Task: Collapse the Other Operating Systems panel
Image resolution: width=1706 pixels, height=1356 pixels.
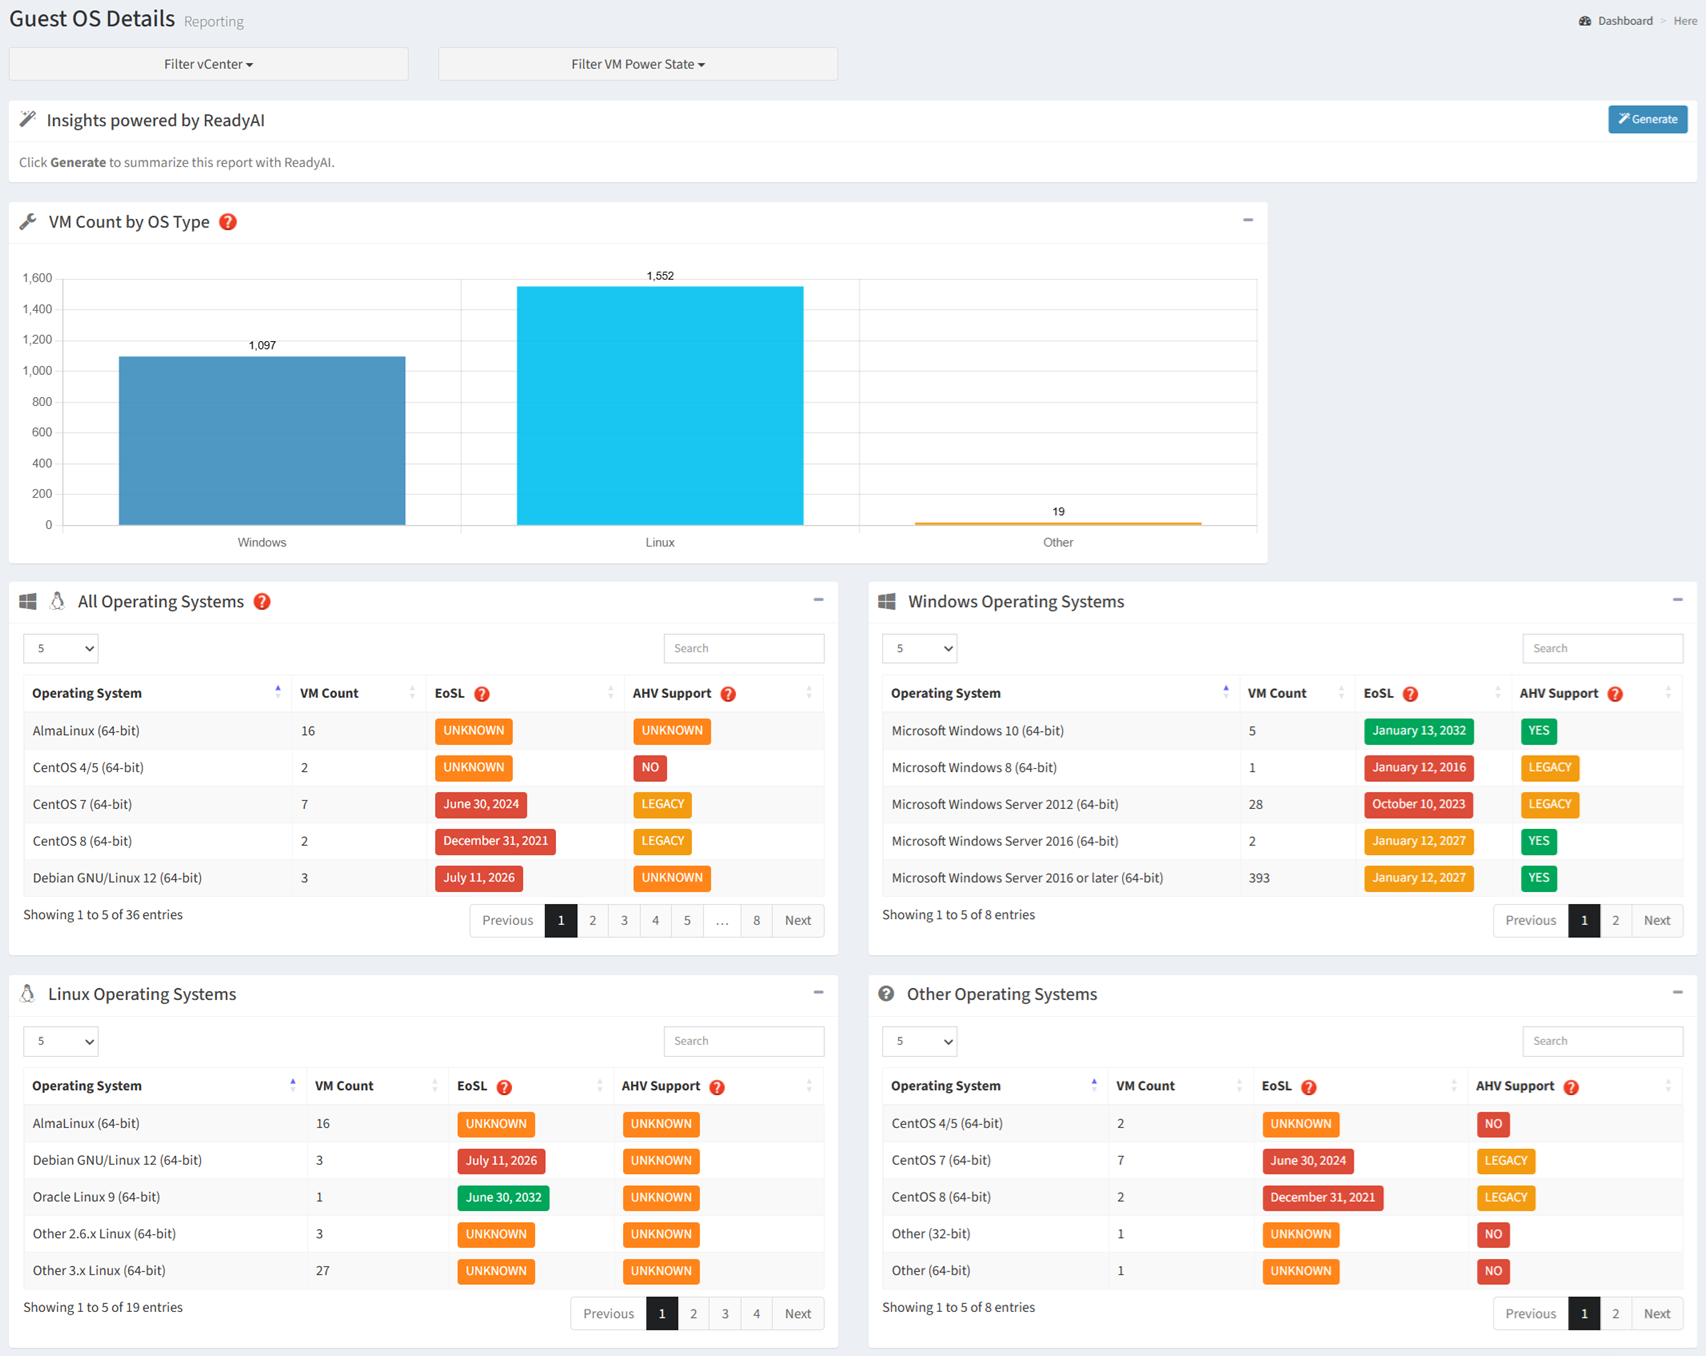Action: [x=1677, y=993]
